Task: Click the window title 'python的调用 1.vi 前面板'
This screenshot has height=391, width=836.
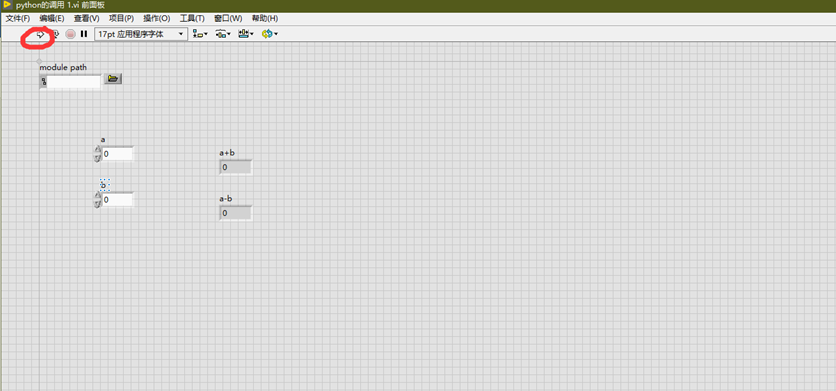Action: [x=60, y=5]
